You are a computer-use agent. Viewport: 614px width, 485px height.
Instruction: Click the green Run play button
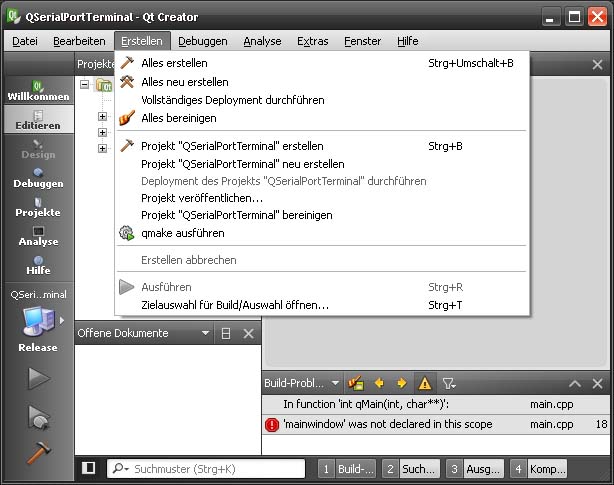coord(38,378)
